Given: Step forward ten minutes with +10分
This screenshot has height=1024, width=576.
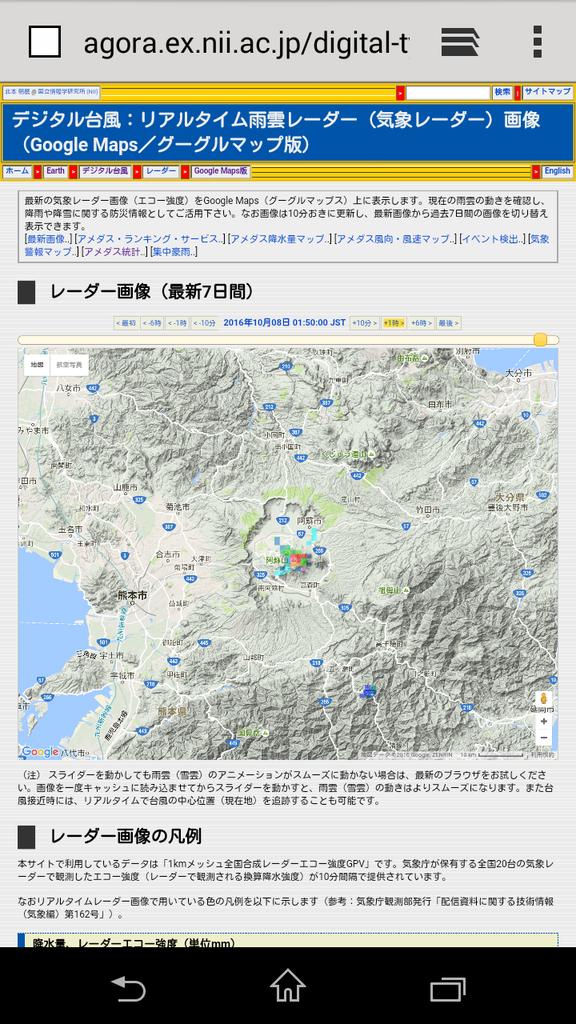Looking at the screenshot, I should [365, 323].
